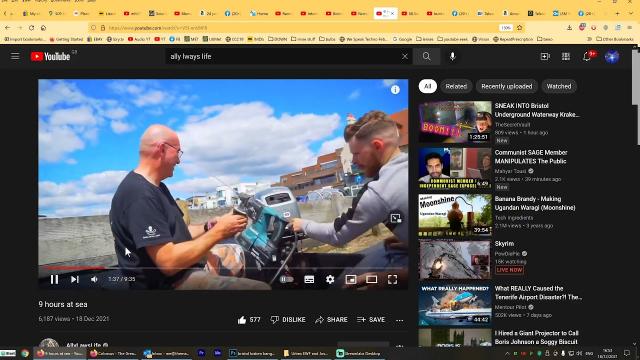Open the Windows notification center
The image size is (640, 360).
tap(627, 353)
